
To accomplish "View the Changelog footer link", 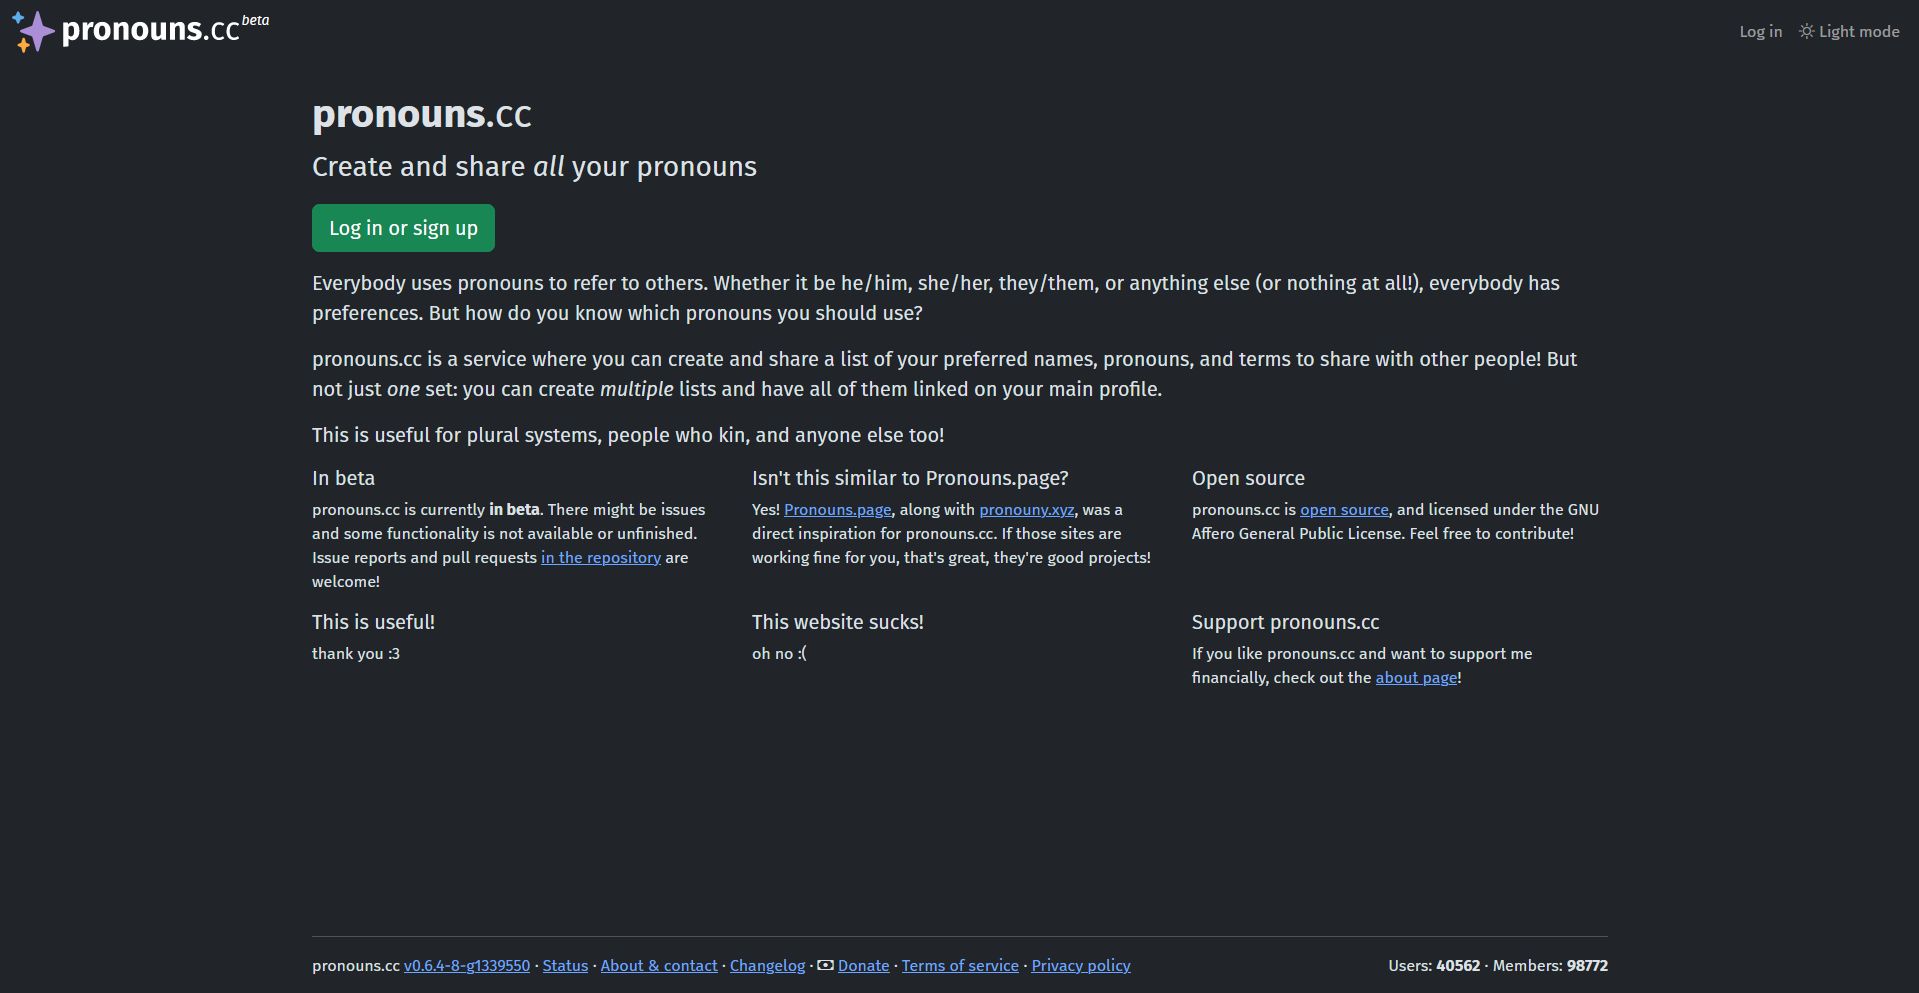I will tap(767, 965).
